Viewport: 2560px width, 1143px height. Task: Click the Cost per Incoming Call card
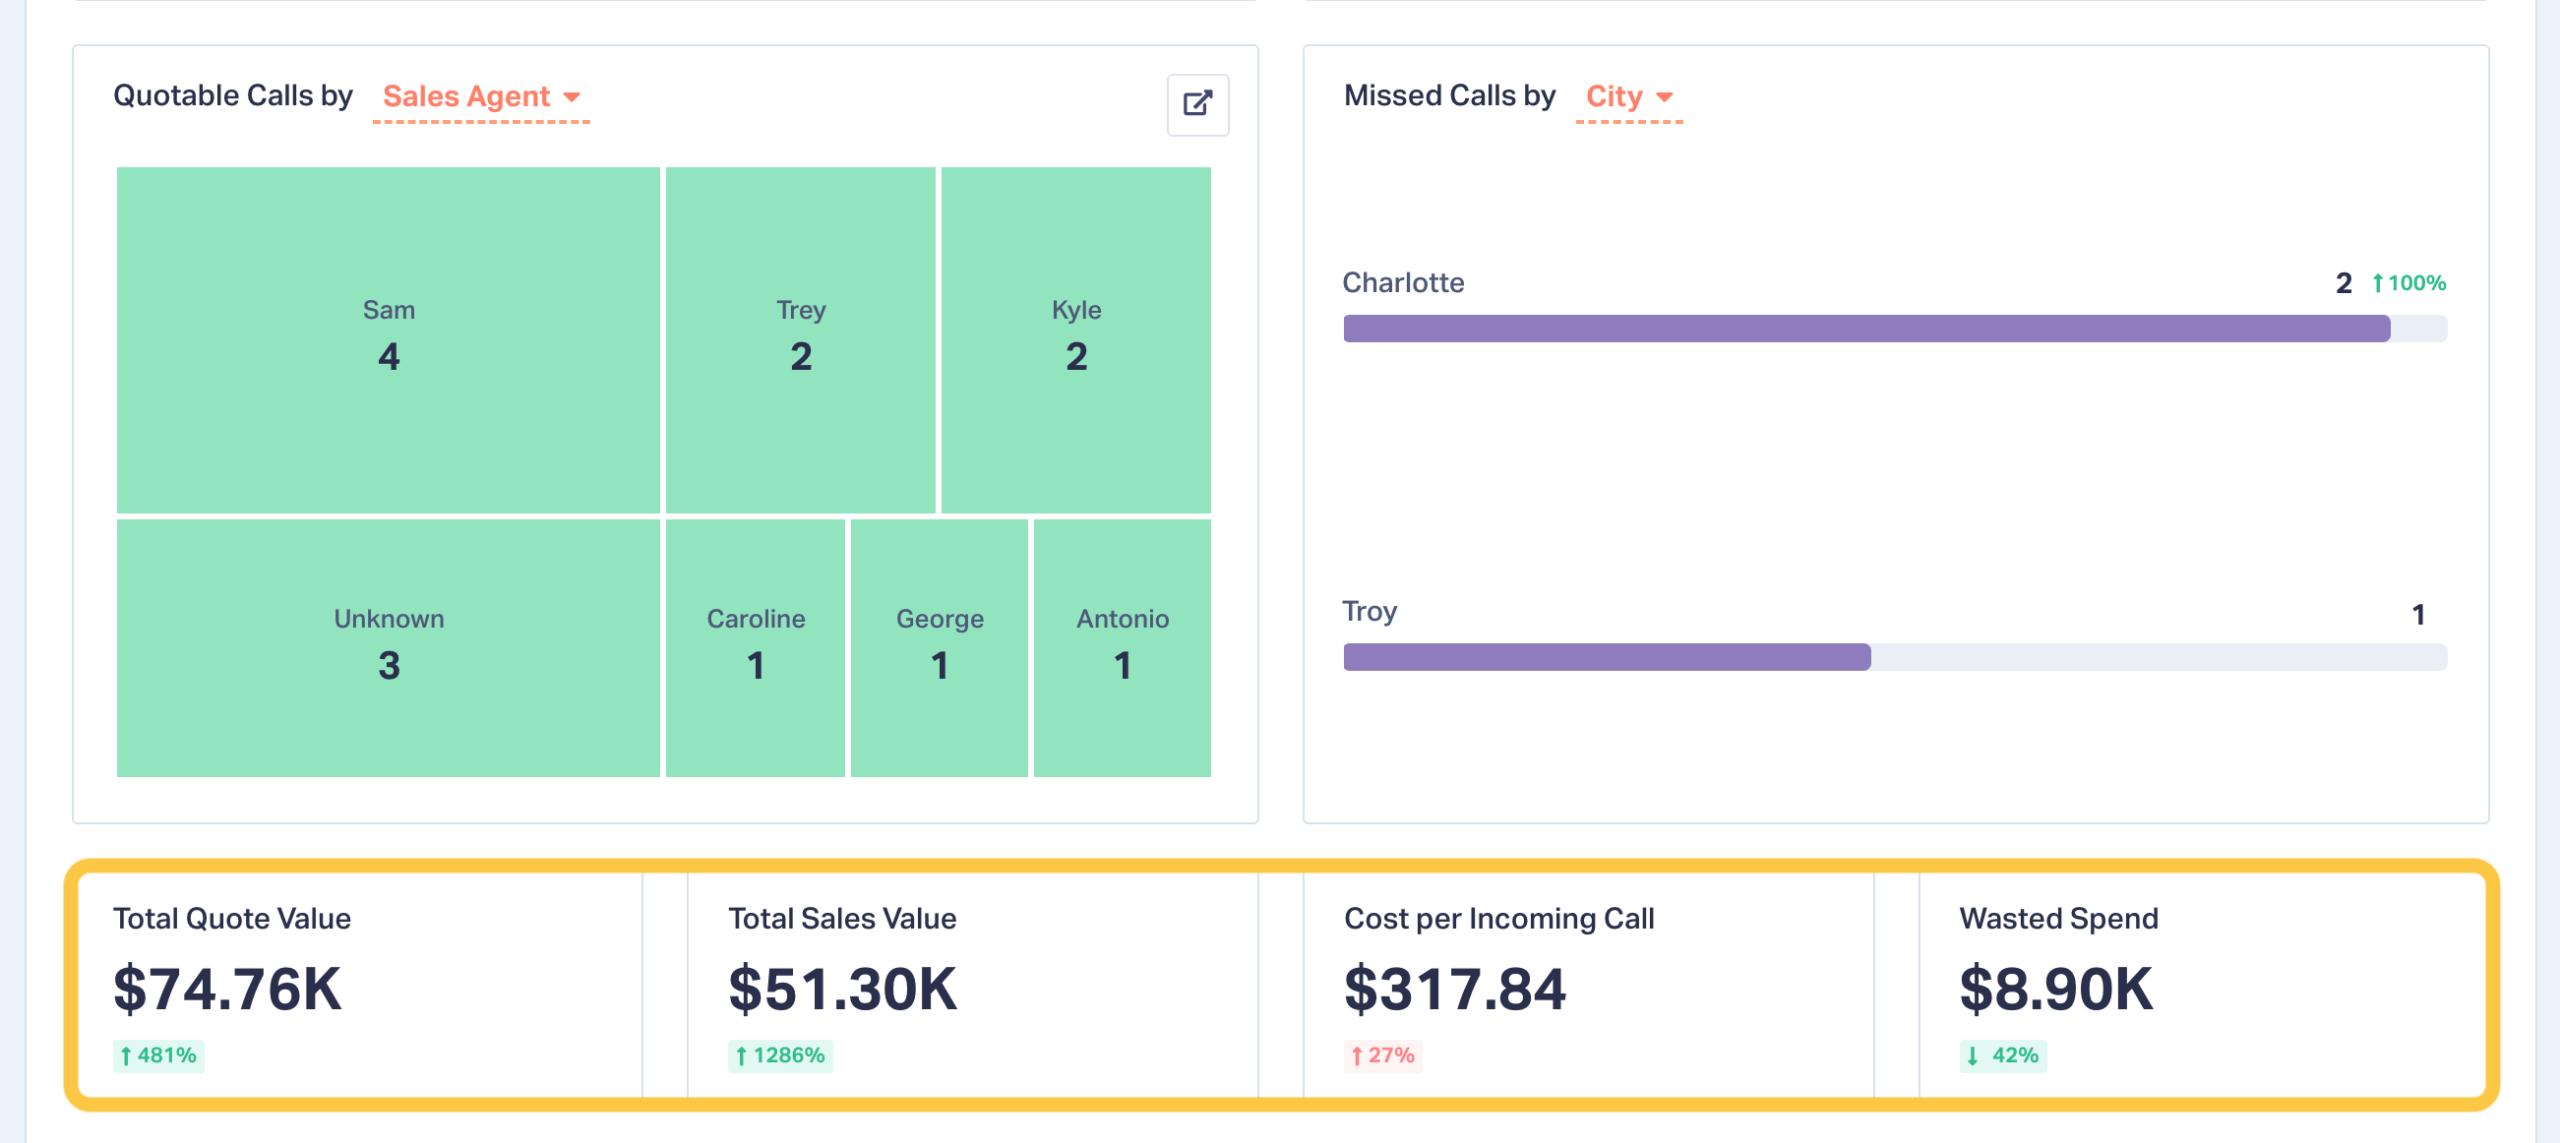click(1588, 985)
